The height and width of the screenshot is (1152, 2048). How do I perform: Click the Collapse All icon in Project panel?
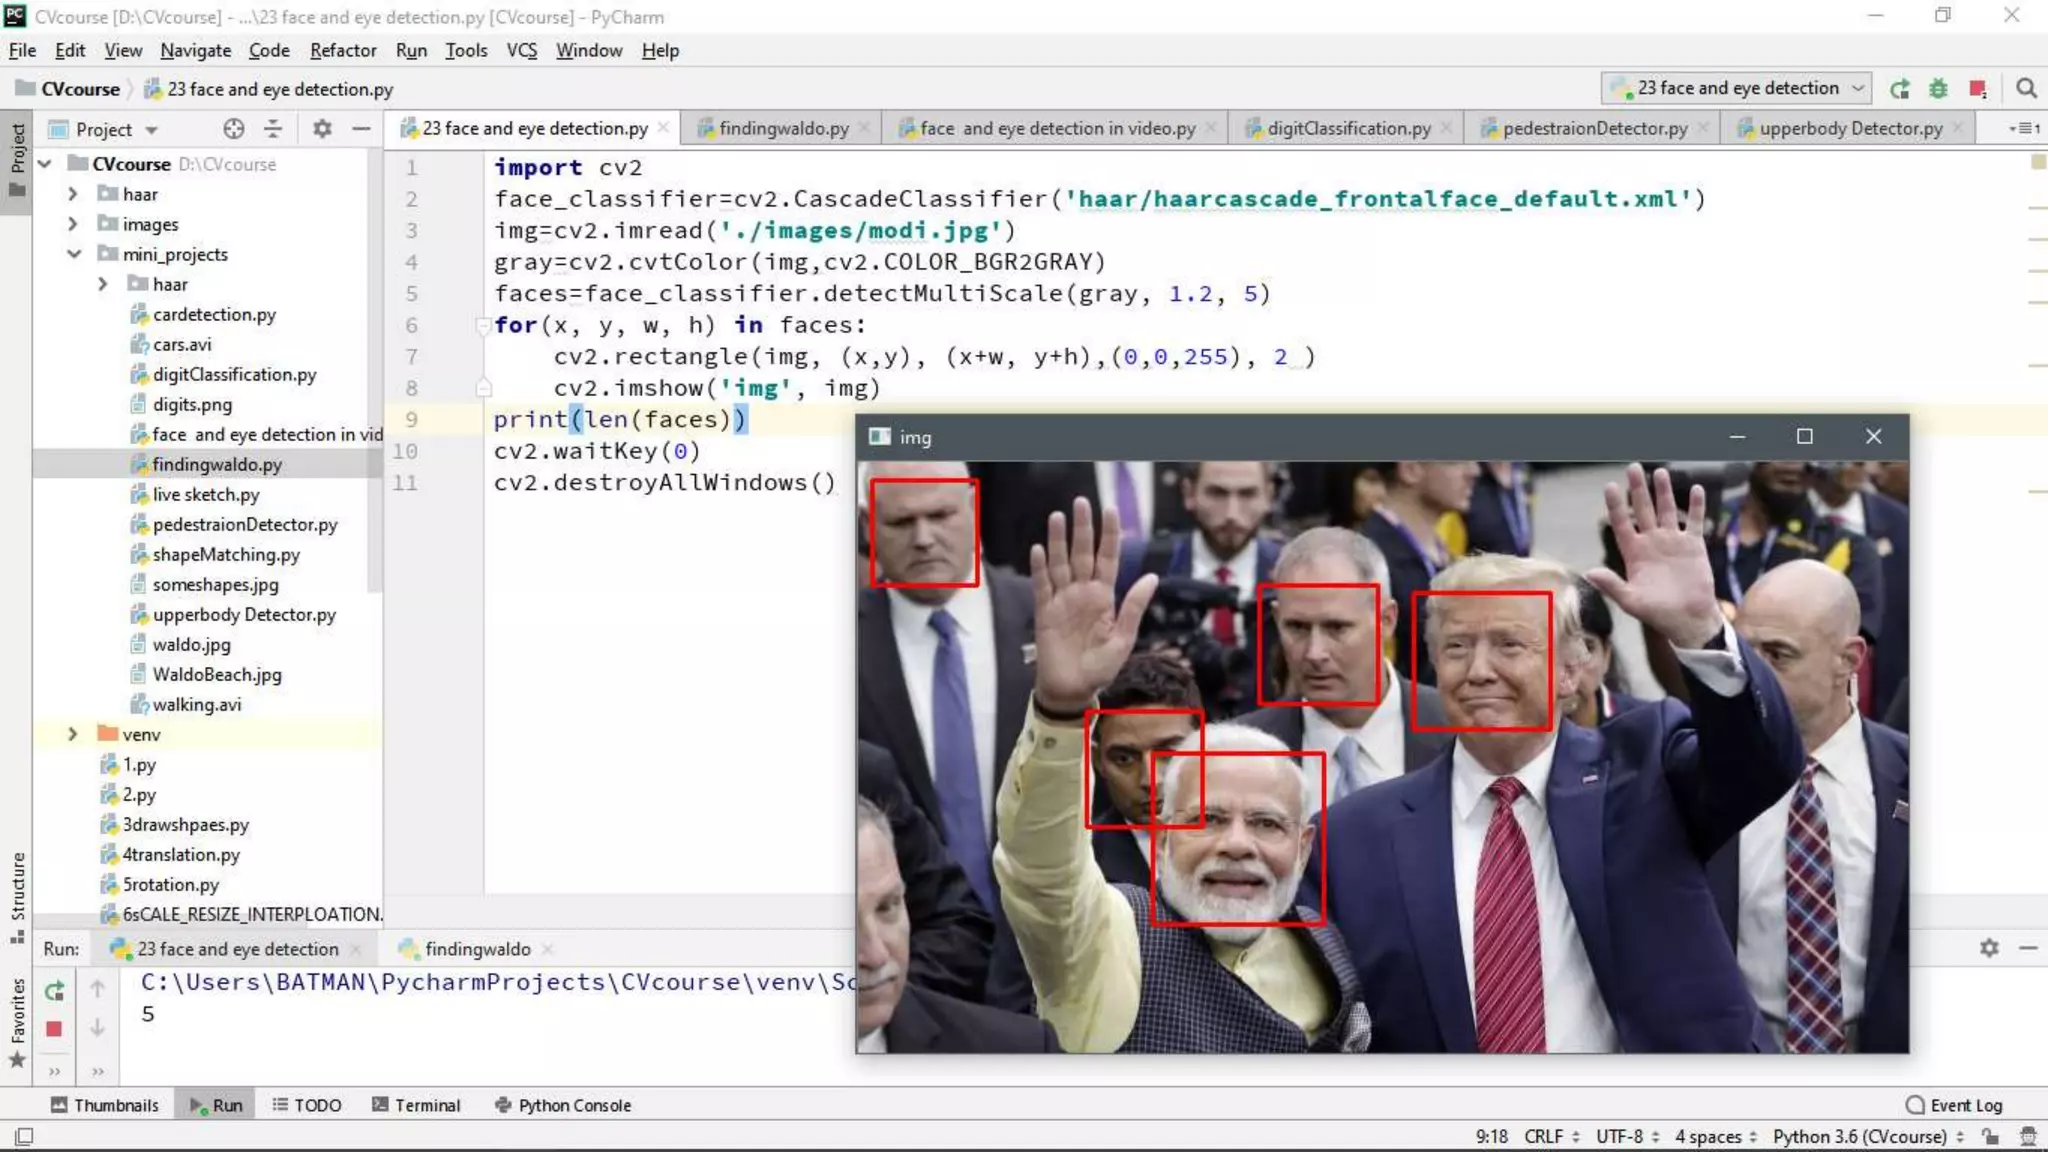pyautogui.click(x=273, y=129)
